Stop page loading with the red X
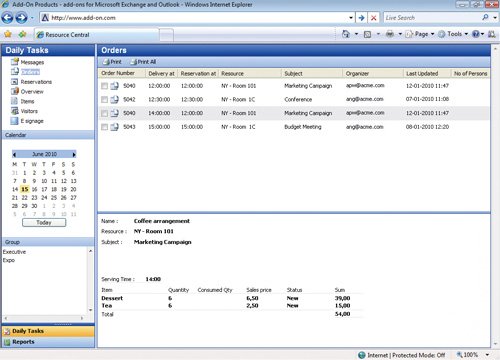Screen dimensions: 500x360 (374, 18)
